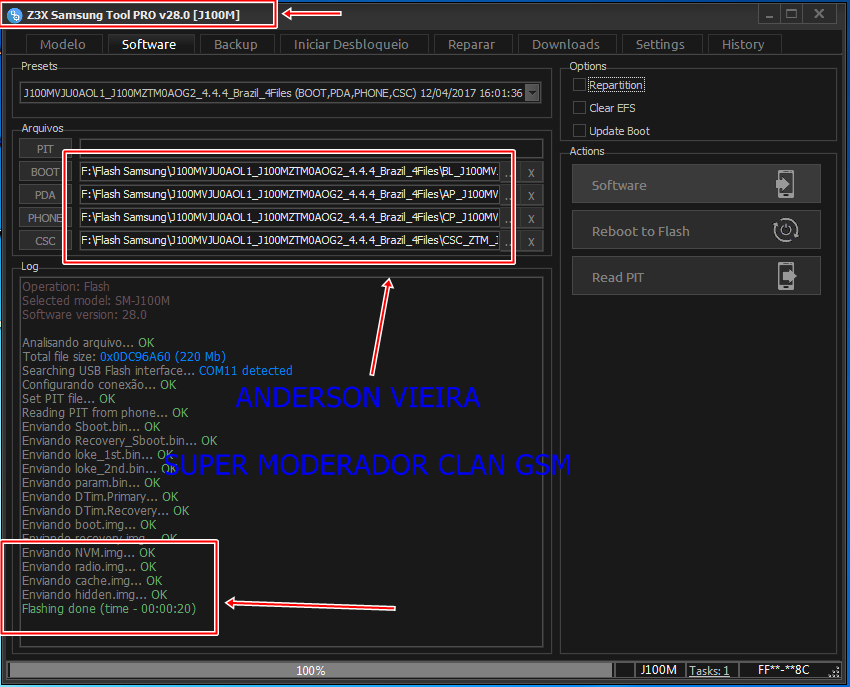
Task: Click 'Operation: Flash' log line
Action: pyautogui.click(x=66, y=286)
